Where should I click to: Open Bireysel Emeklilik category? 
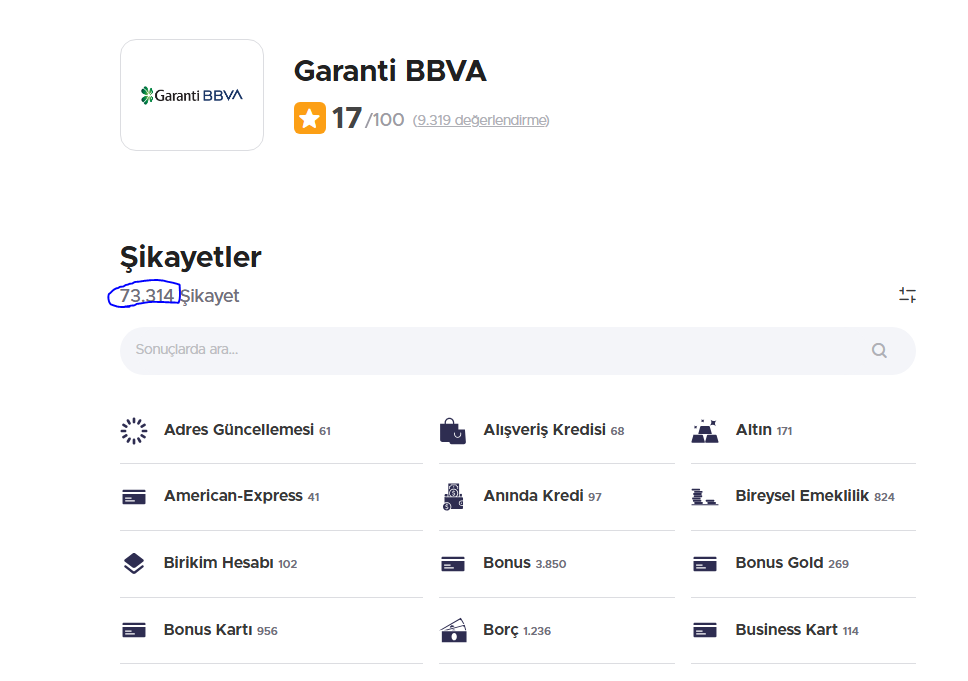(802, 496)
